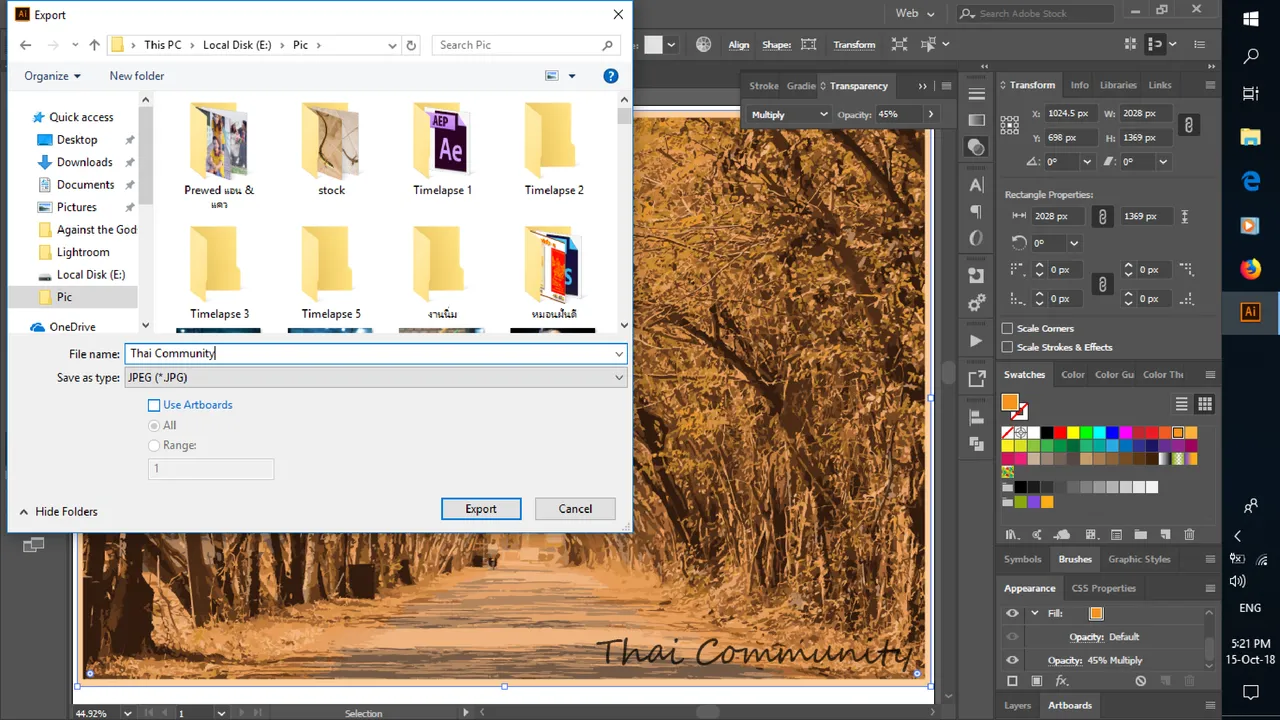
Task: Toggle constrain width and height proportions link
Action: coord(1188,125)
